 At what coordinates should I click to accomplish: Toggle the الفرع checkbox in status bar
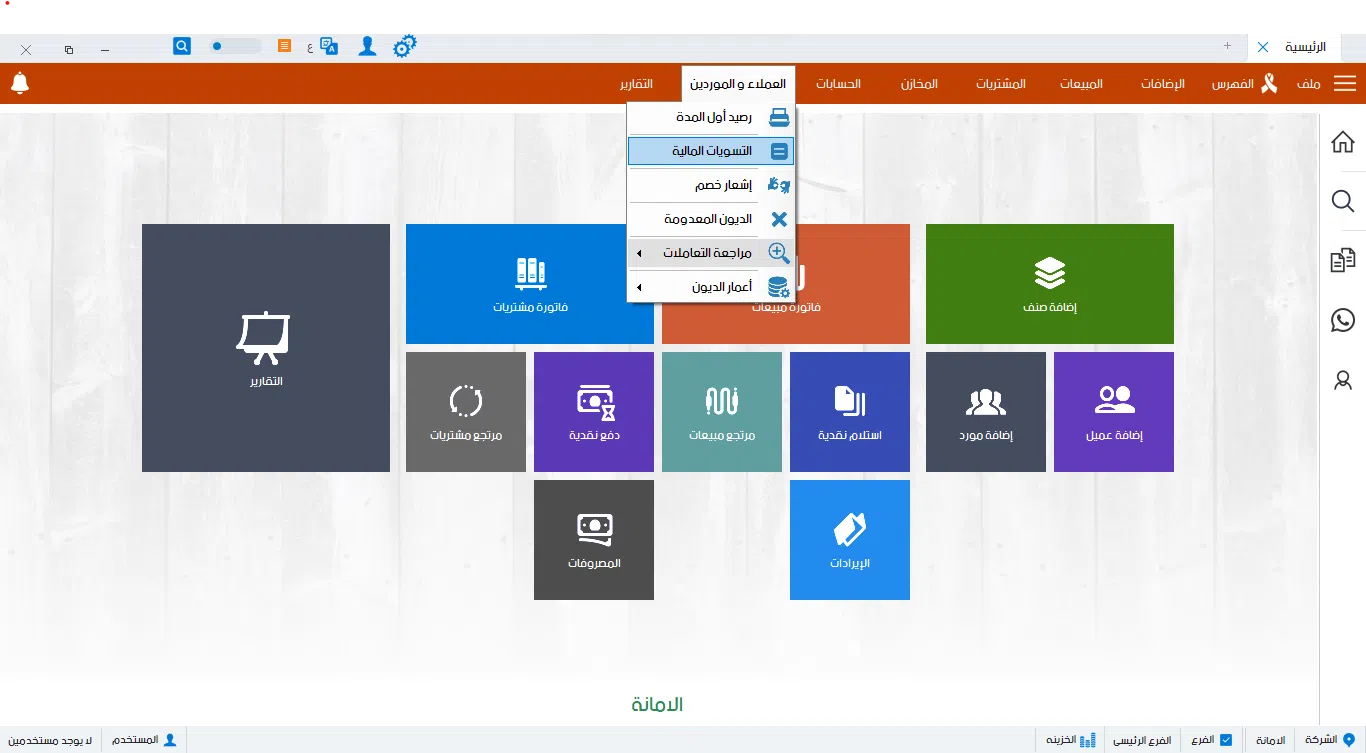tap(1226, 740)
